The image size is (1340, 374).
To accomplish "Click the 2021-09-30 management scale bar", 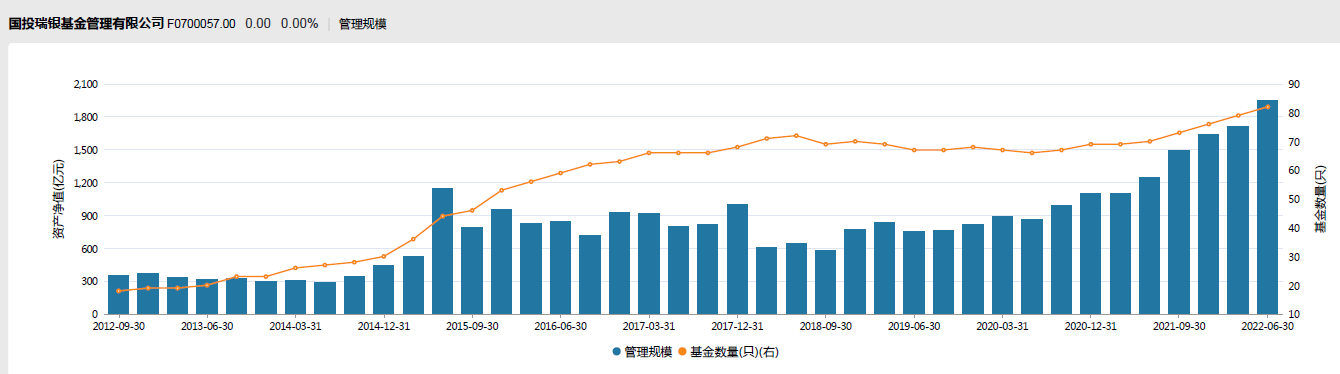I will coord(1179,232).
